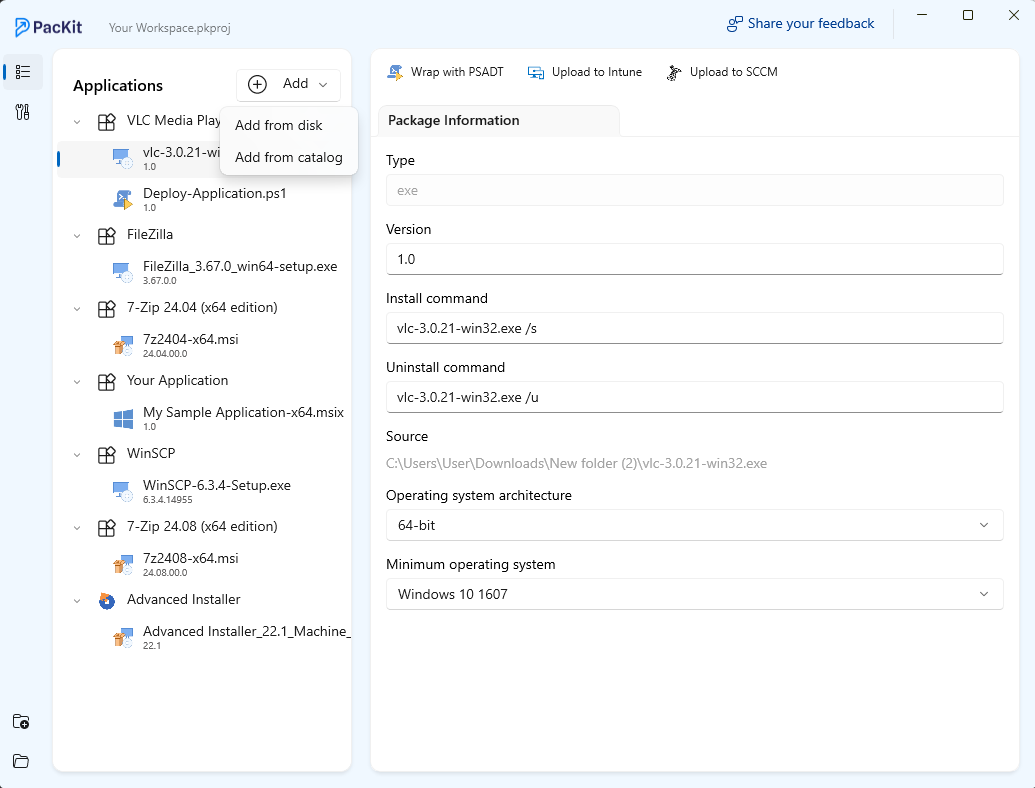The width and height of the screenshot is (1035, 788).
Task: Click Your Workspace.pkproj title text
Action: coord(170,28)
